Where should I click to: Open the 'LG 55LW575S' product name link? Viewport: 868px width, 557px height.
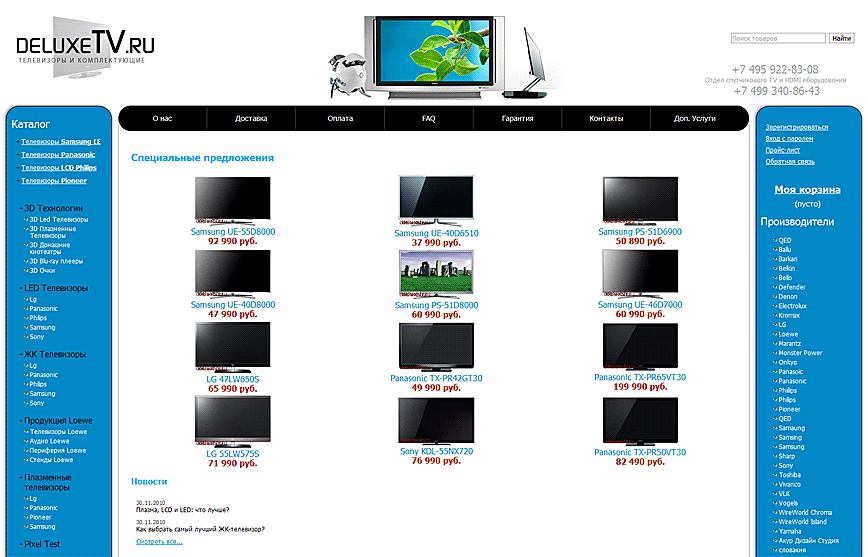click(232, 454)
